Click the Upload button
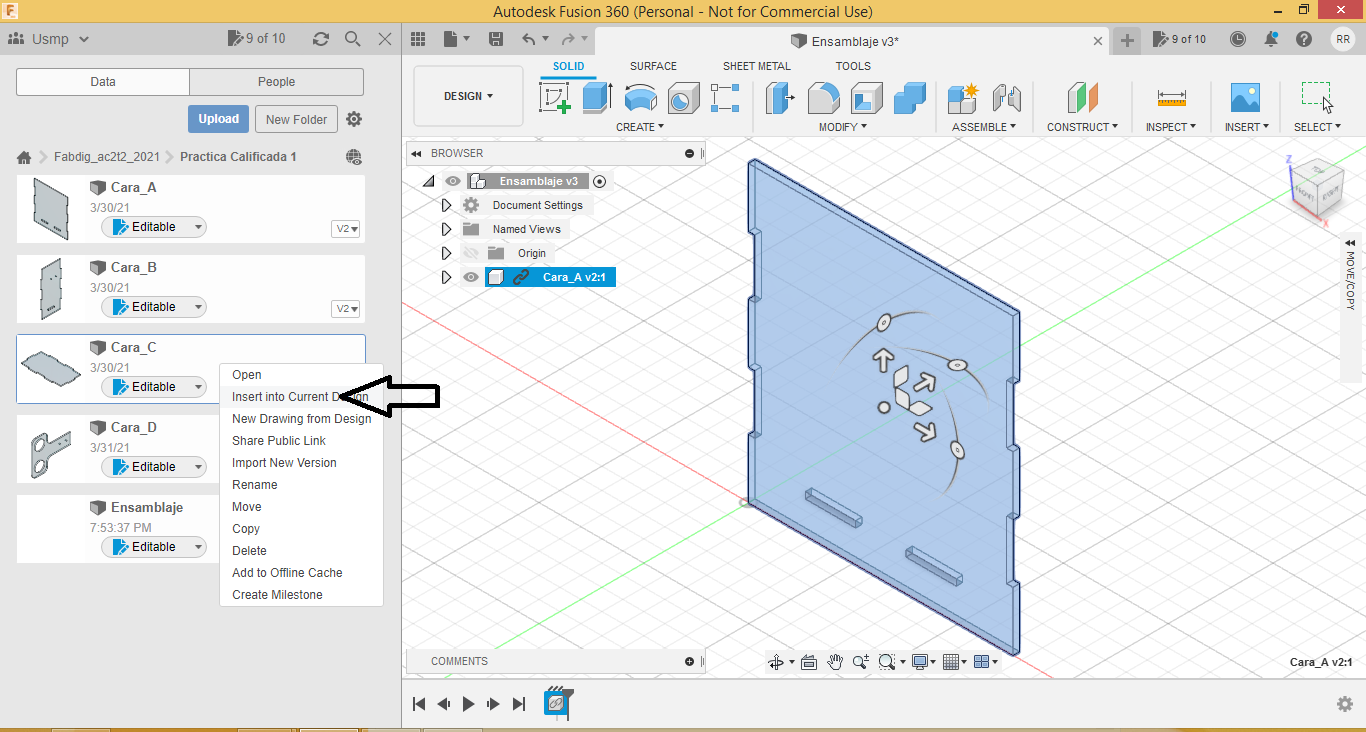Viewport: 1366px width, 732px height. pos(218,119)
